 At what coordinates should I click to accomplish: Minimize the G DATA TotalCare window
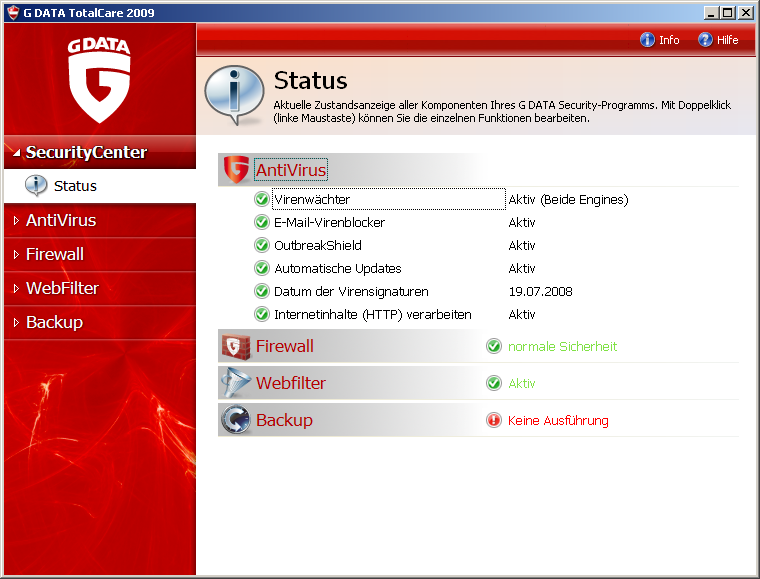pyautogui.click(x=711, y=13)
